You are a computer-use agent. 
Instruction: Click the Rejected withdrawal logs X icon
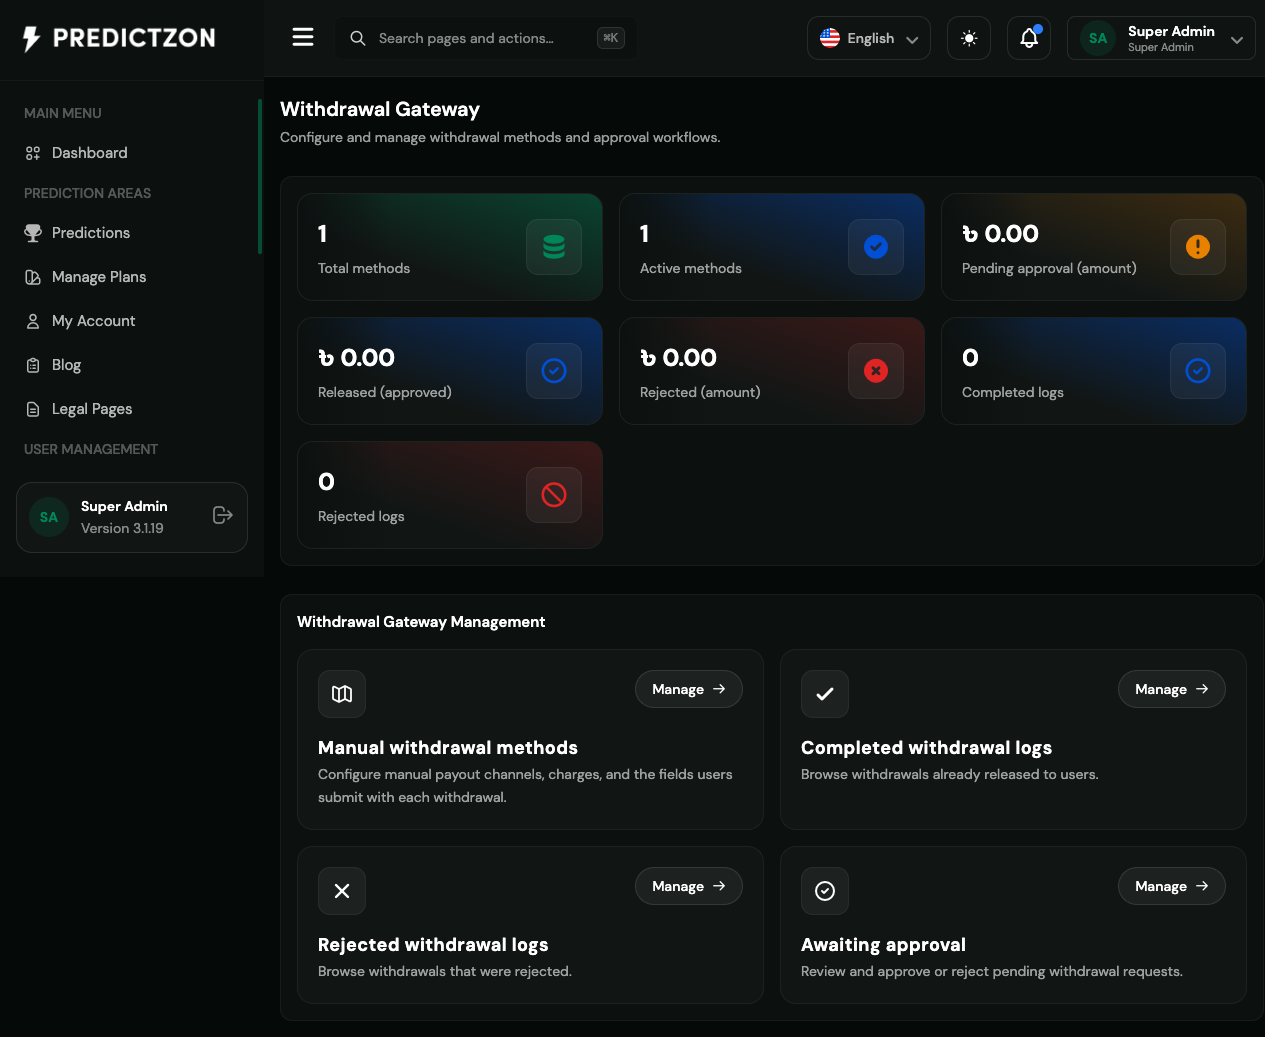[x=342, y=891]
